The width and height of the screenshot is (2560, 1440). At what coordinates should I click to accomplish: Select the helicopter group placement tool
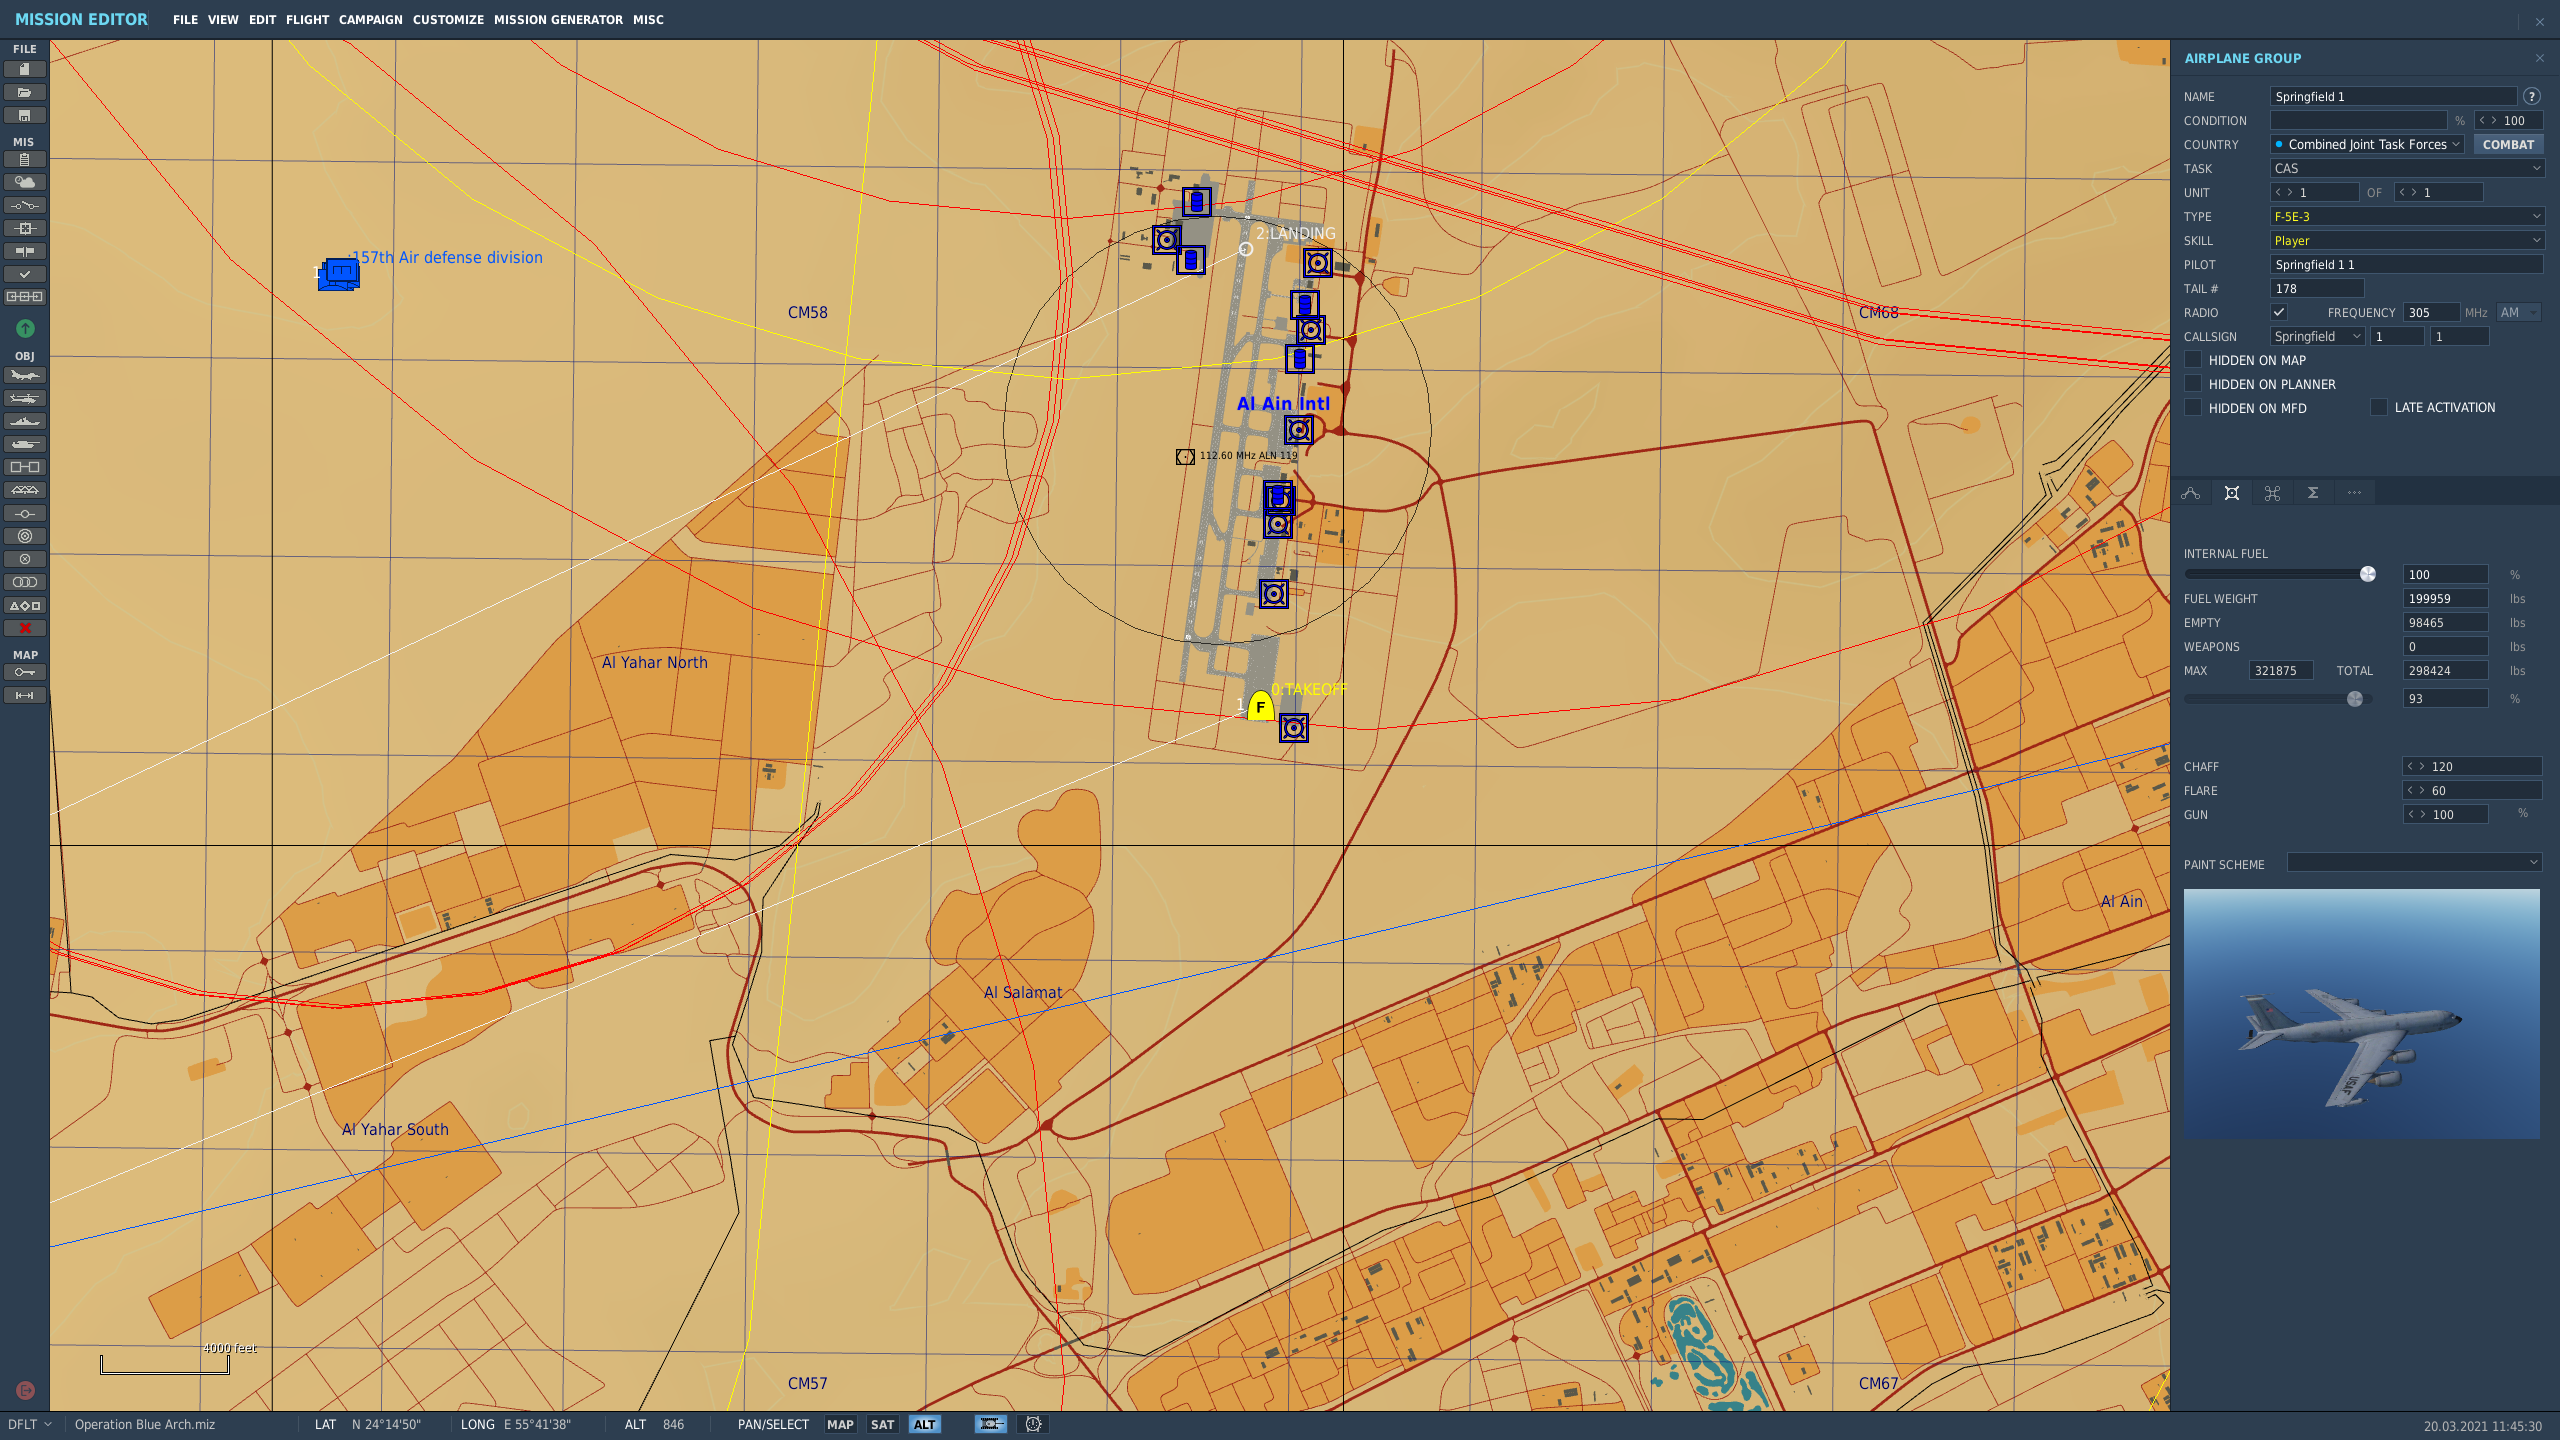coord(25,398)
